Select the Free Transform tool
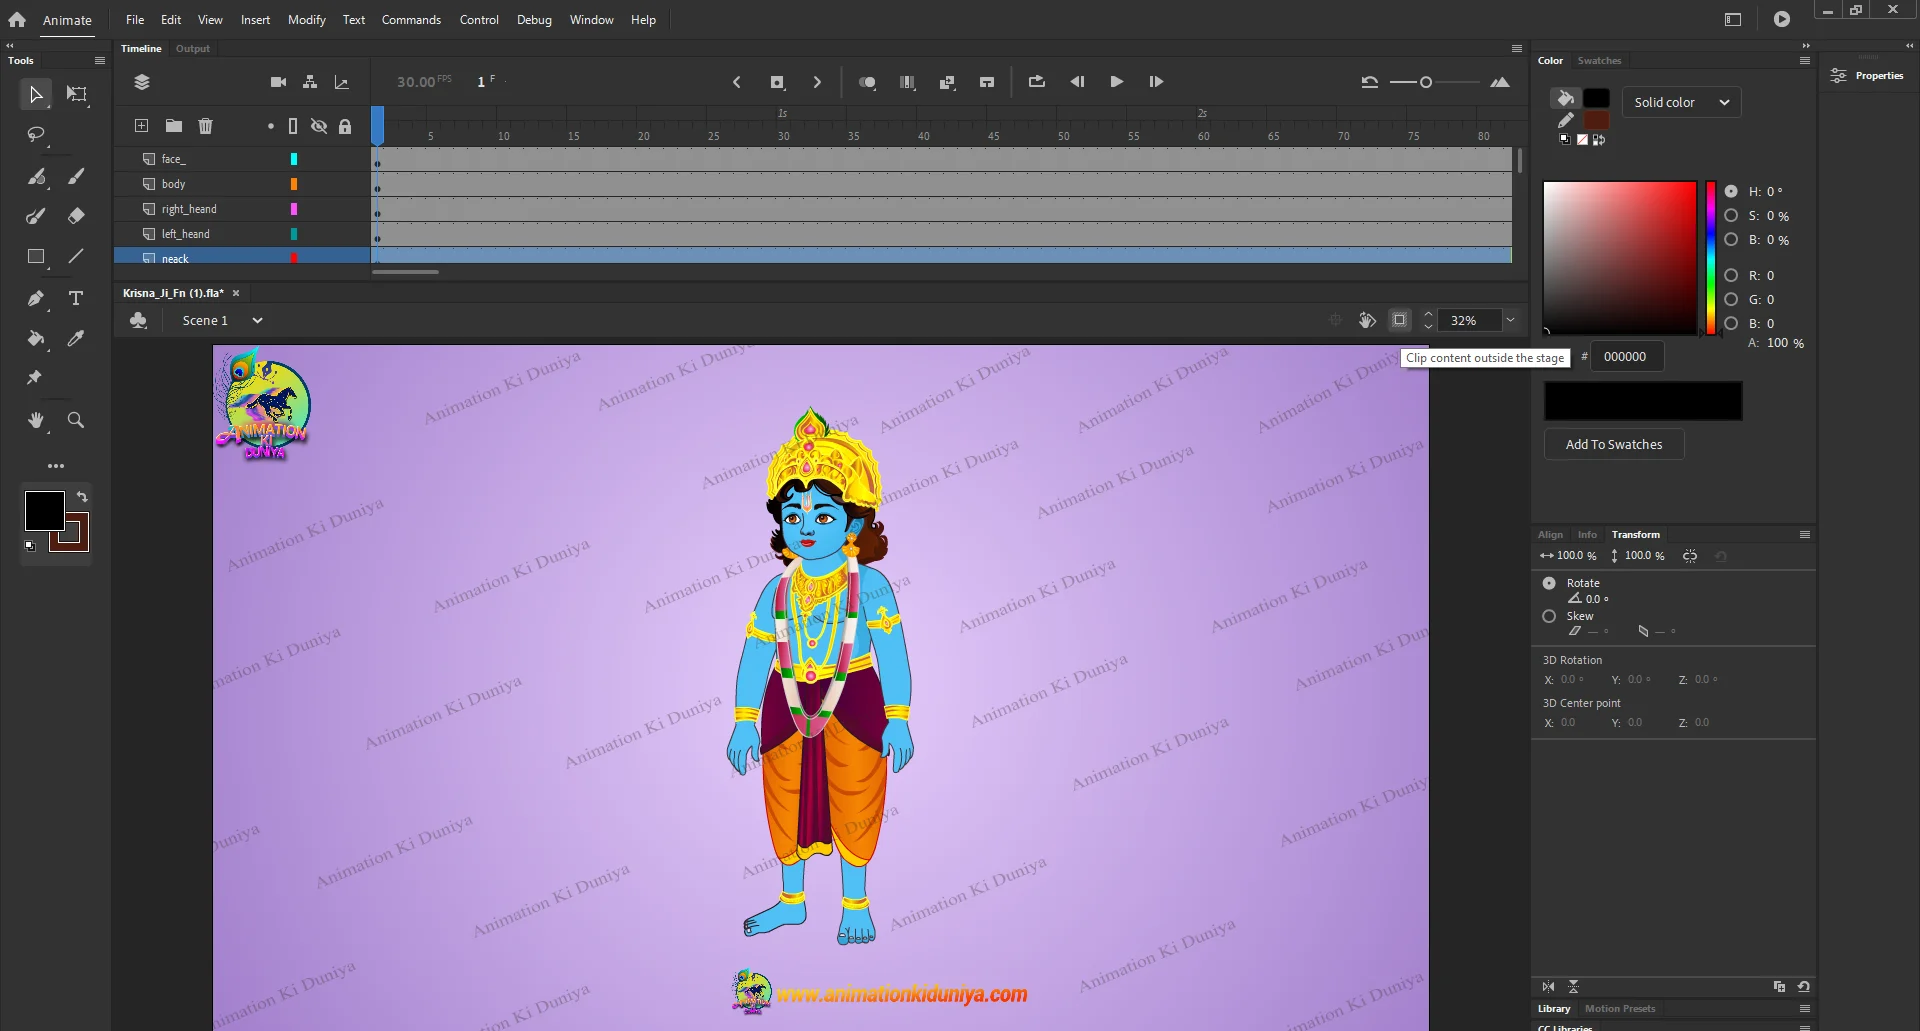 coord(76,94)
